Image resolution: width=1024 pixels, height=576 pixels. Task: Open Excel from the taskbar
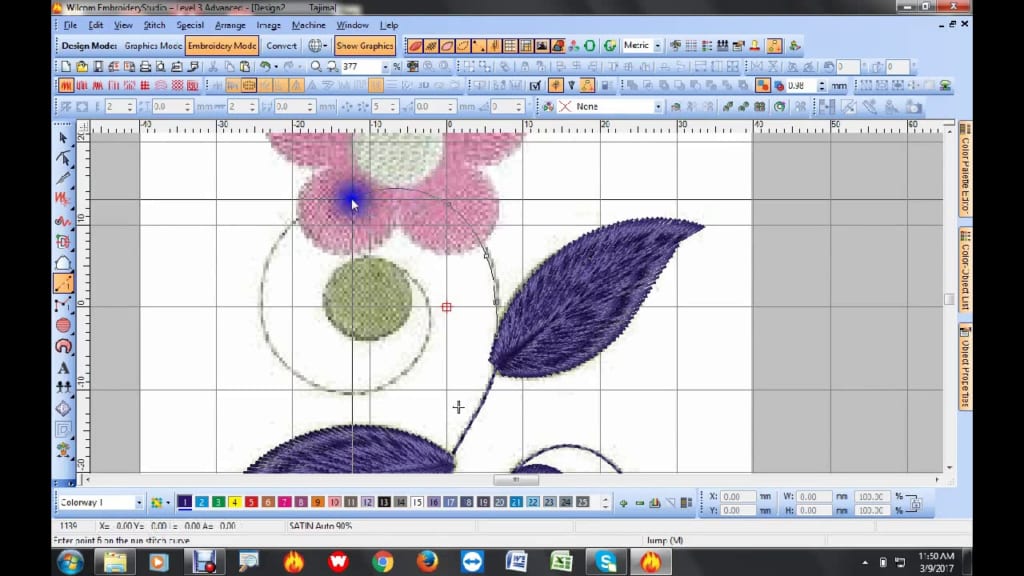[561, 562]
